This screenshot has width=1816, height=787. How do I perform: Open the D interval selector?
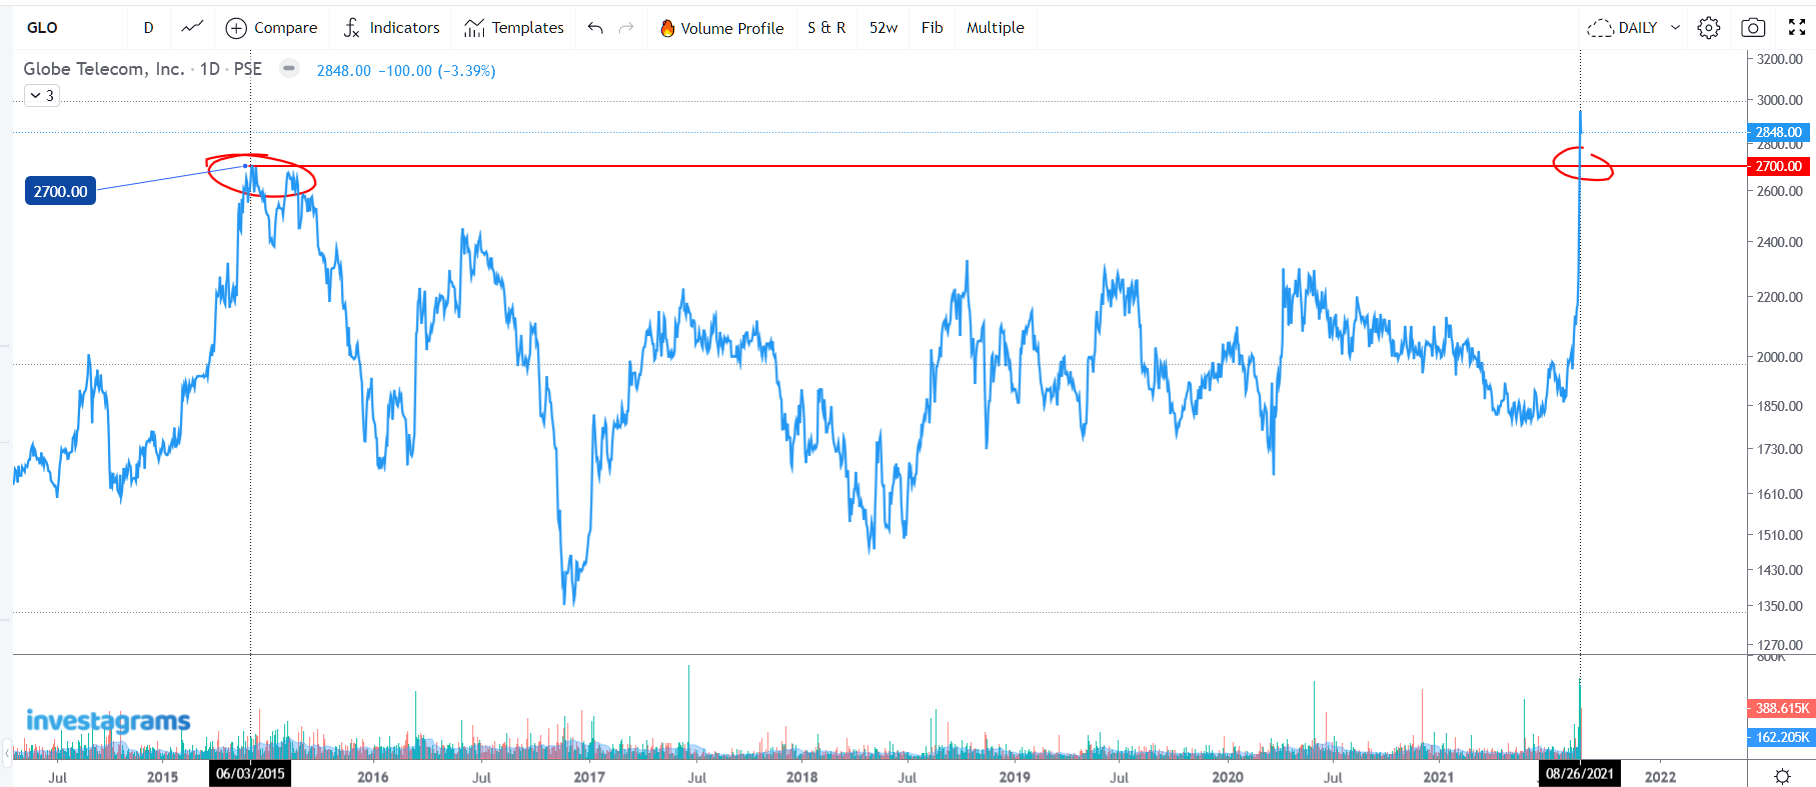pyautogui.click(x=149, y=28)
